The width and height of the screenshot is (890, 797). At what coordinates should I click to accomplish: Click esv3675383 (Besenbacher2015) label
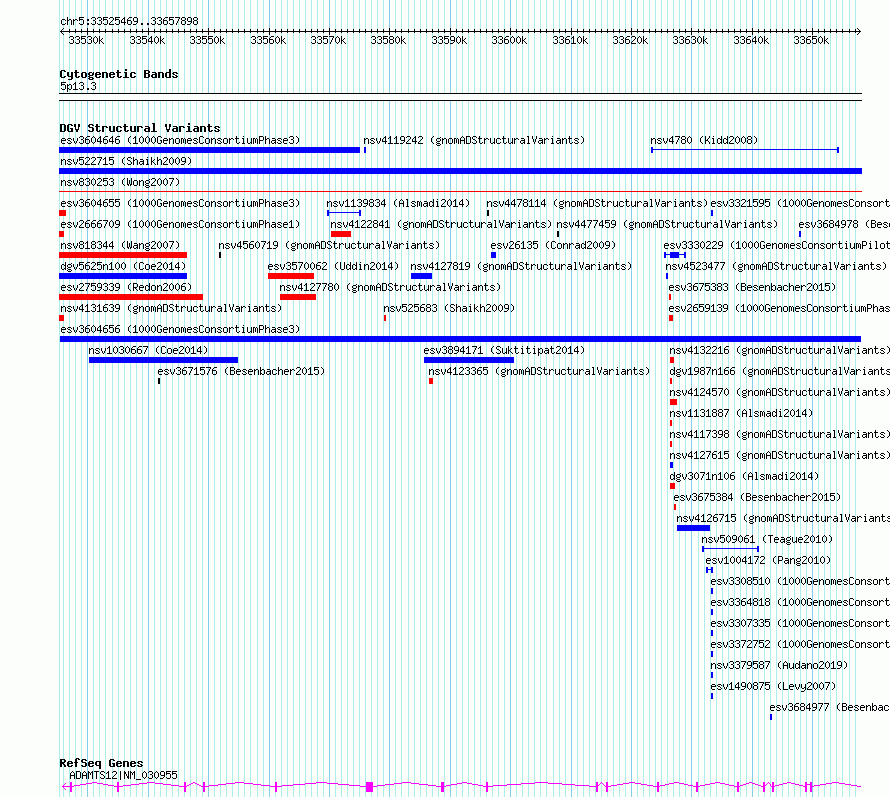pyautogui.click(x=752, y=287)
